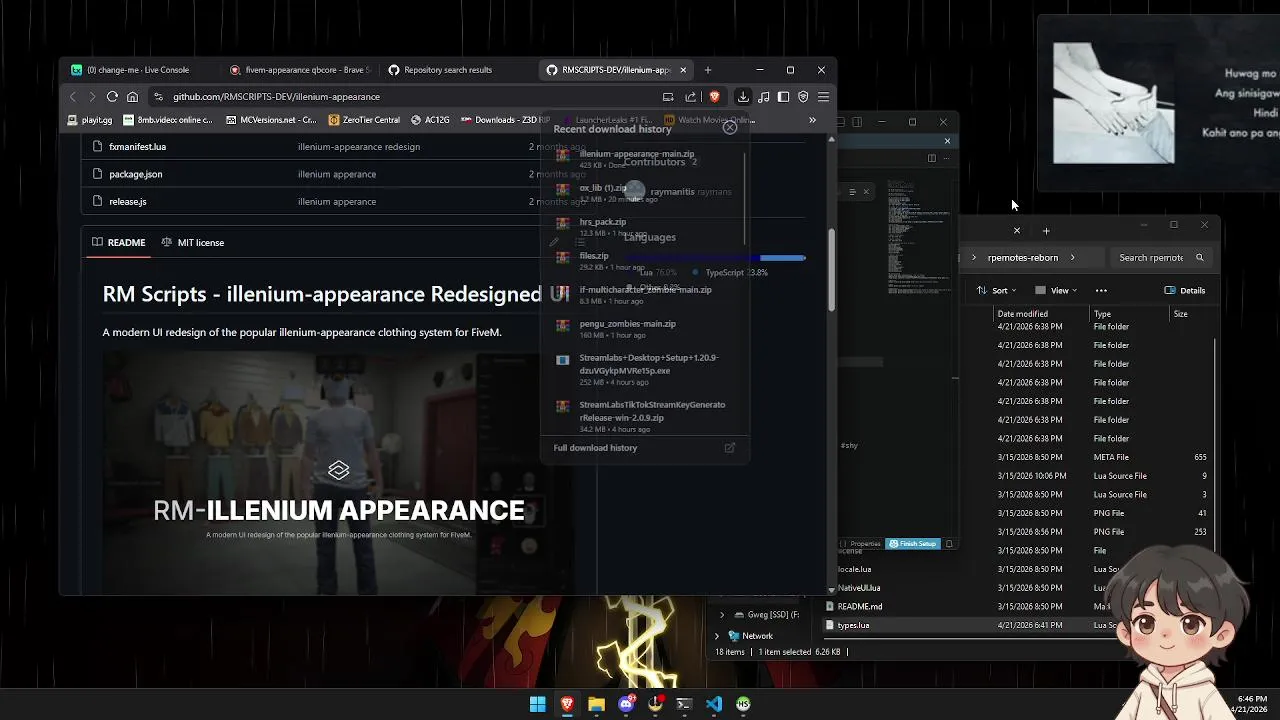Open the release.js file link
Viewport: 1280px width, 720px height.
[128, 202]
